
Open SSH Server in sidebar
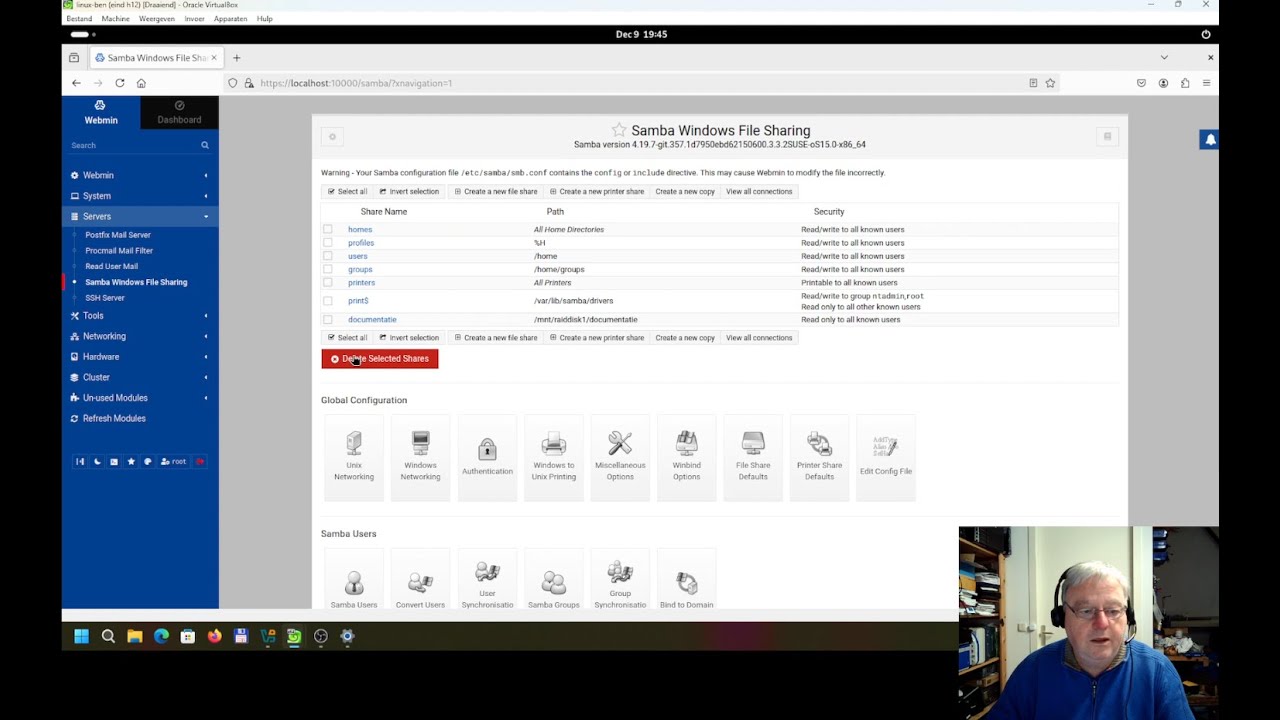105,298
